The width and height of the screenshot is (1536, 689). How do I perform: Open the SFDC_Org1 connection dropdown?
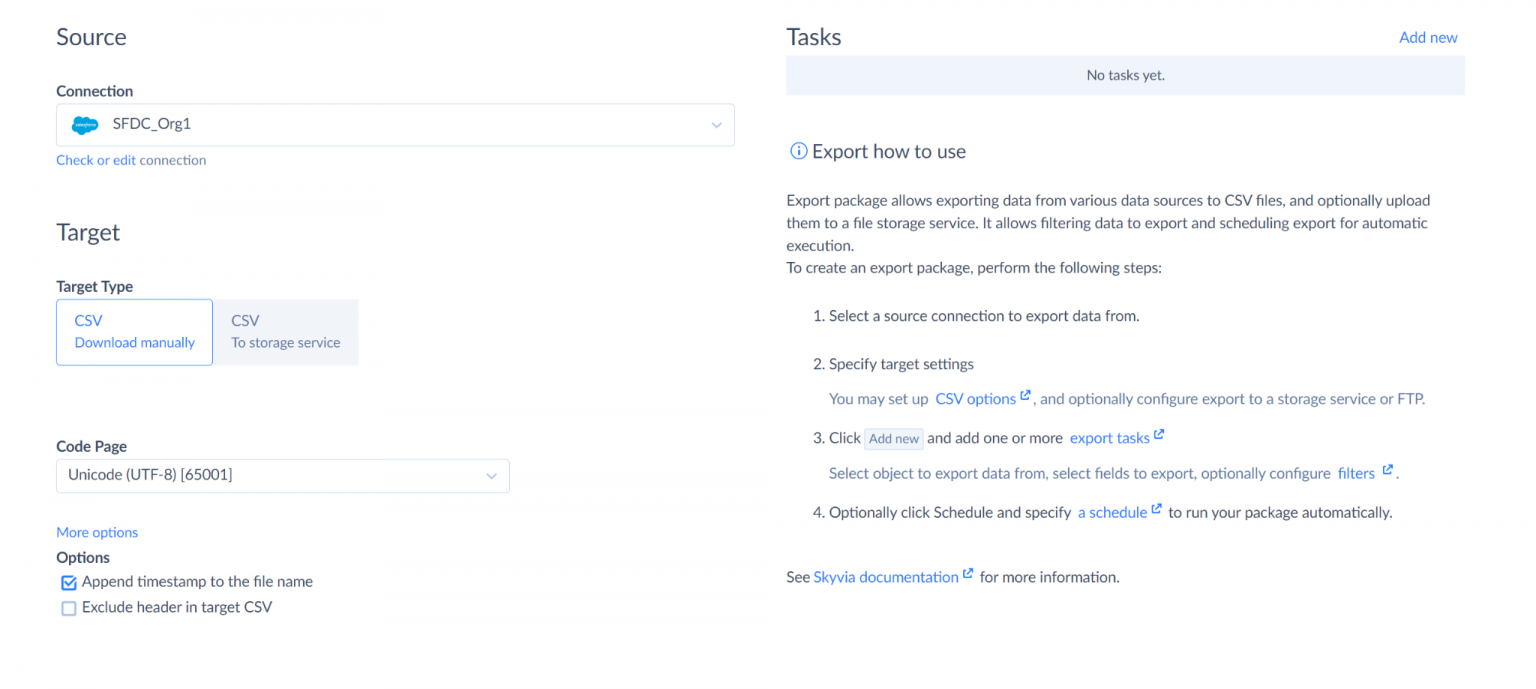point(716,126)
